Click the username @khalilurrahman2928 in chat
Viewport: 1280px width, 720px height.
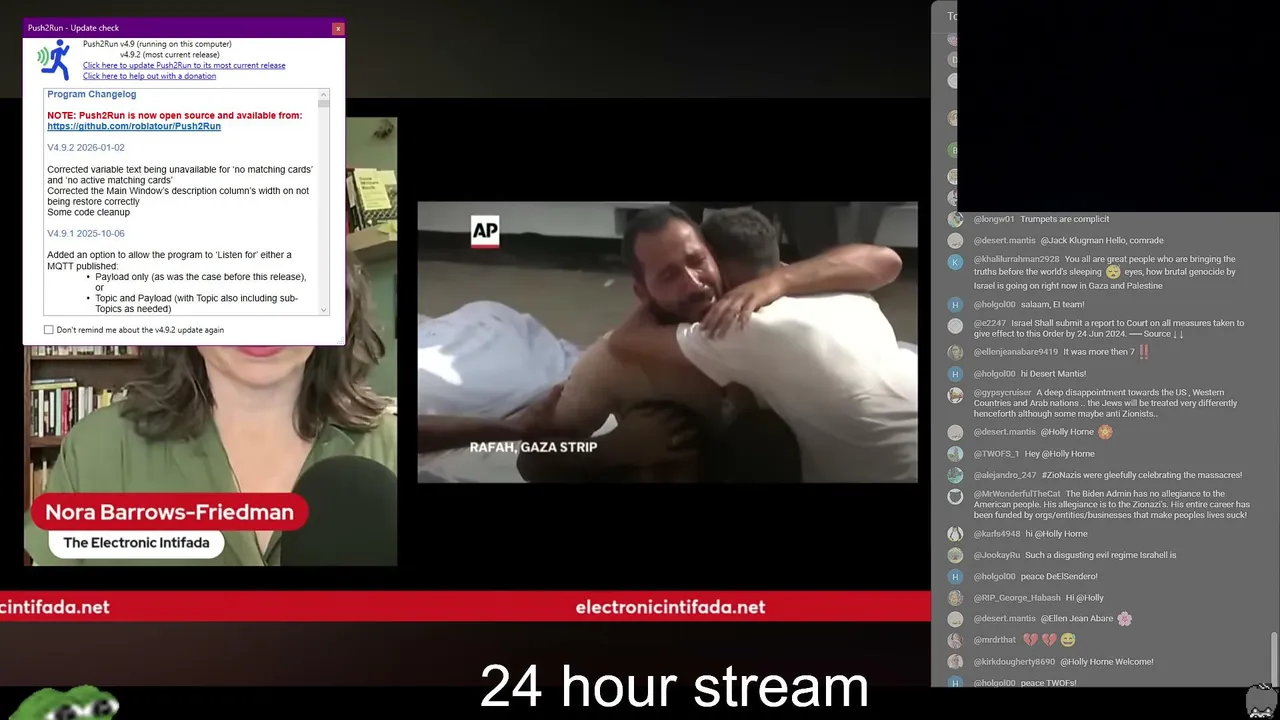[x=1016, y=259]
